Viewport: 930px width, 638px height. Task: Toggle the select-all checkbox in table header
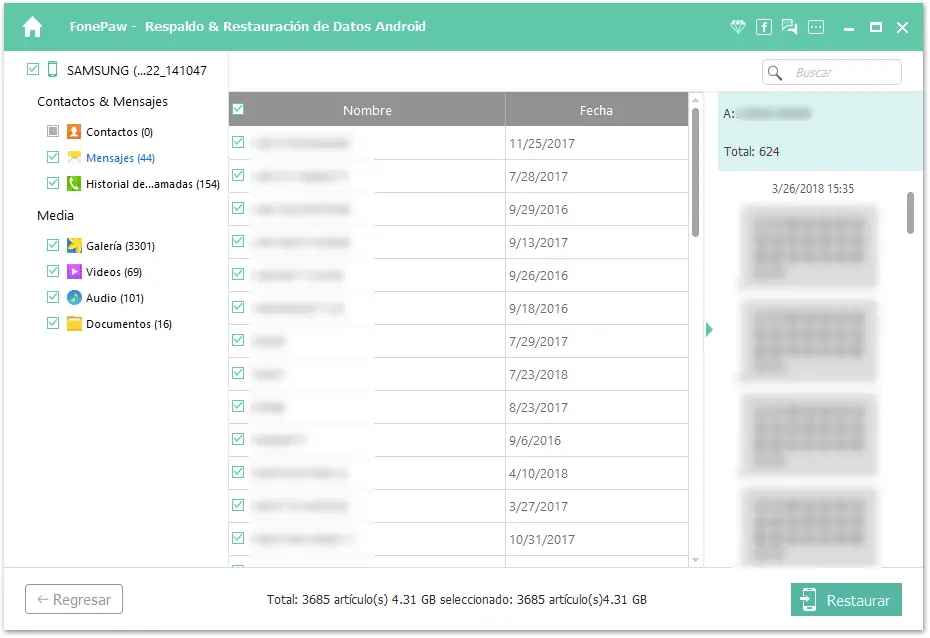tap(238, 109)
